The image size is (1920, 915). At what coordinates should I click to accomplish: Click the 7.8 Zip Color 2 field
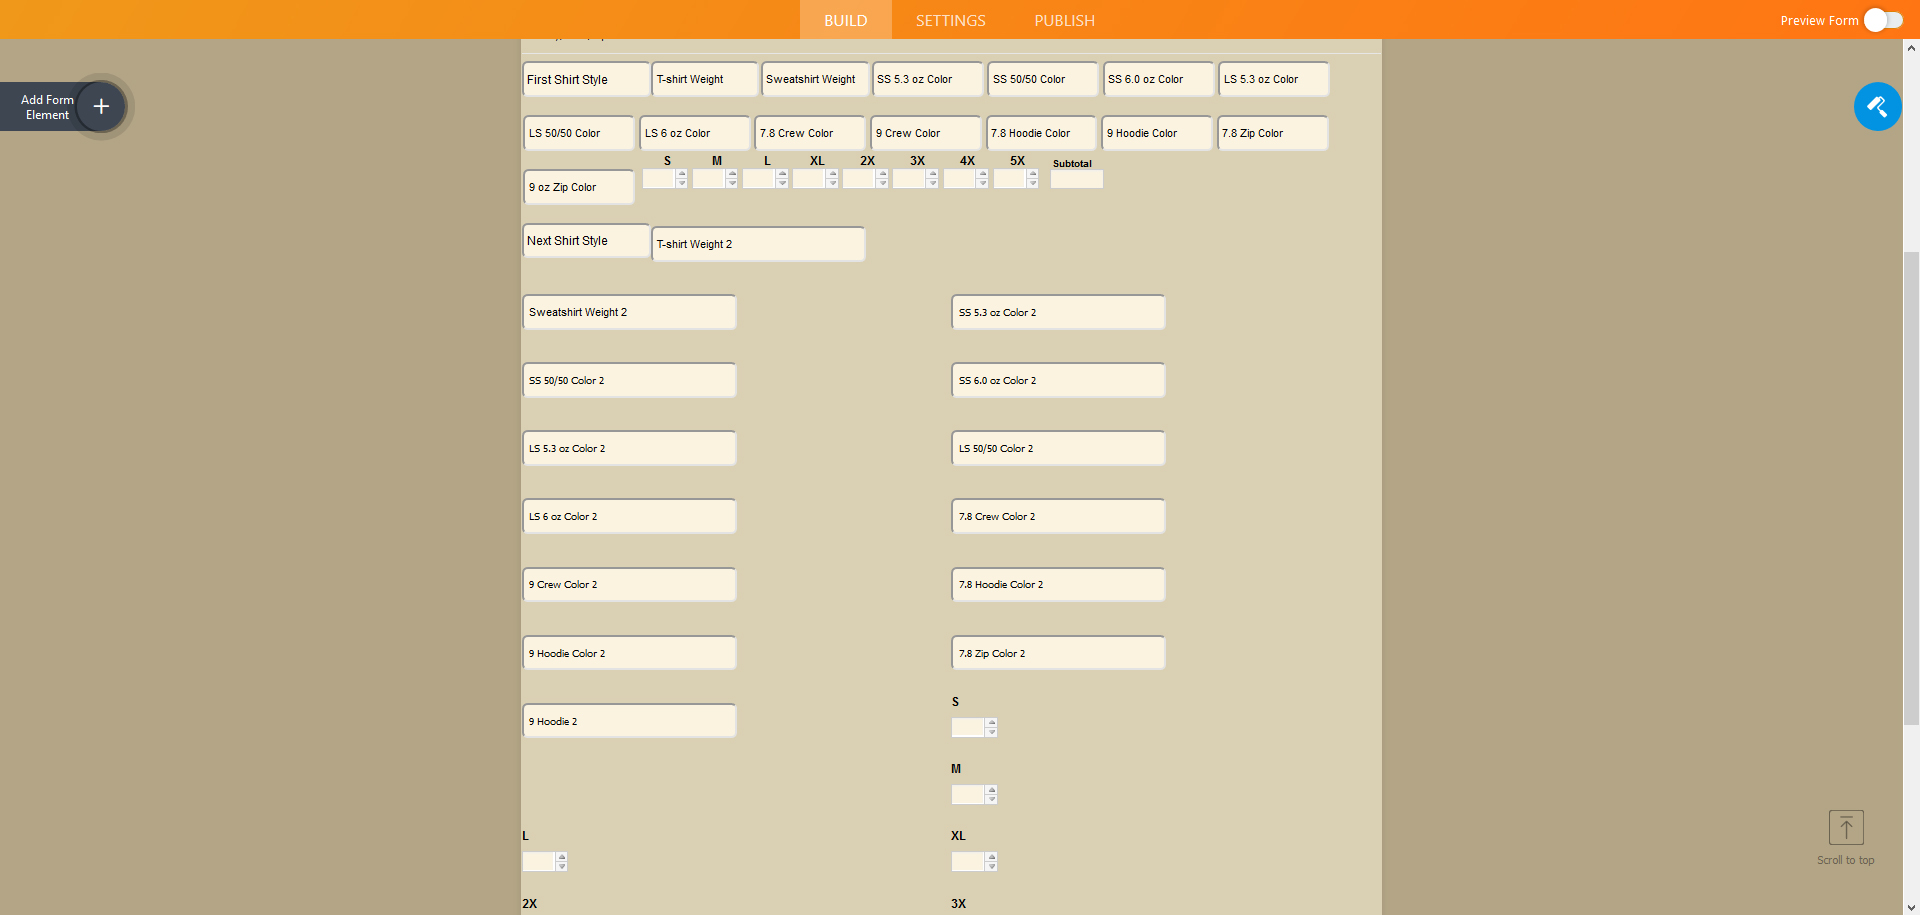[x=1057, y=653]
